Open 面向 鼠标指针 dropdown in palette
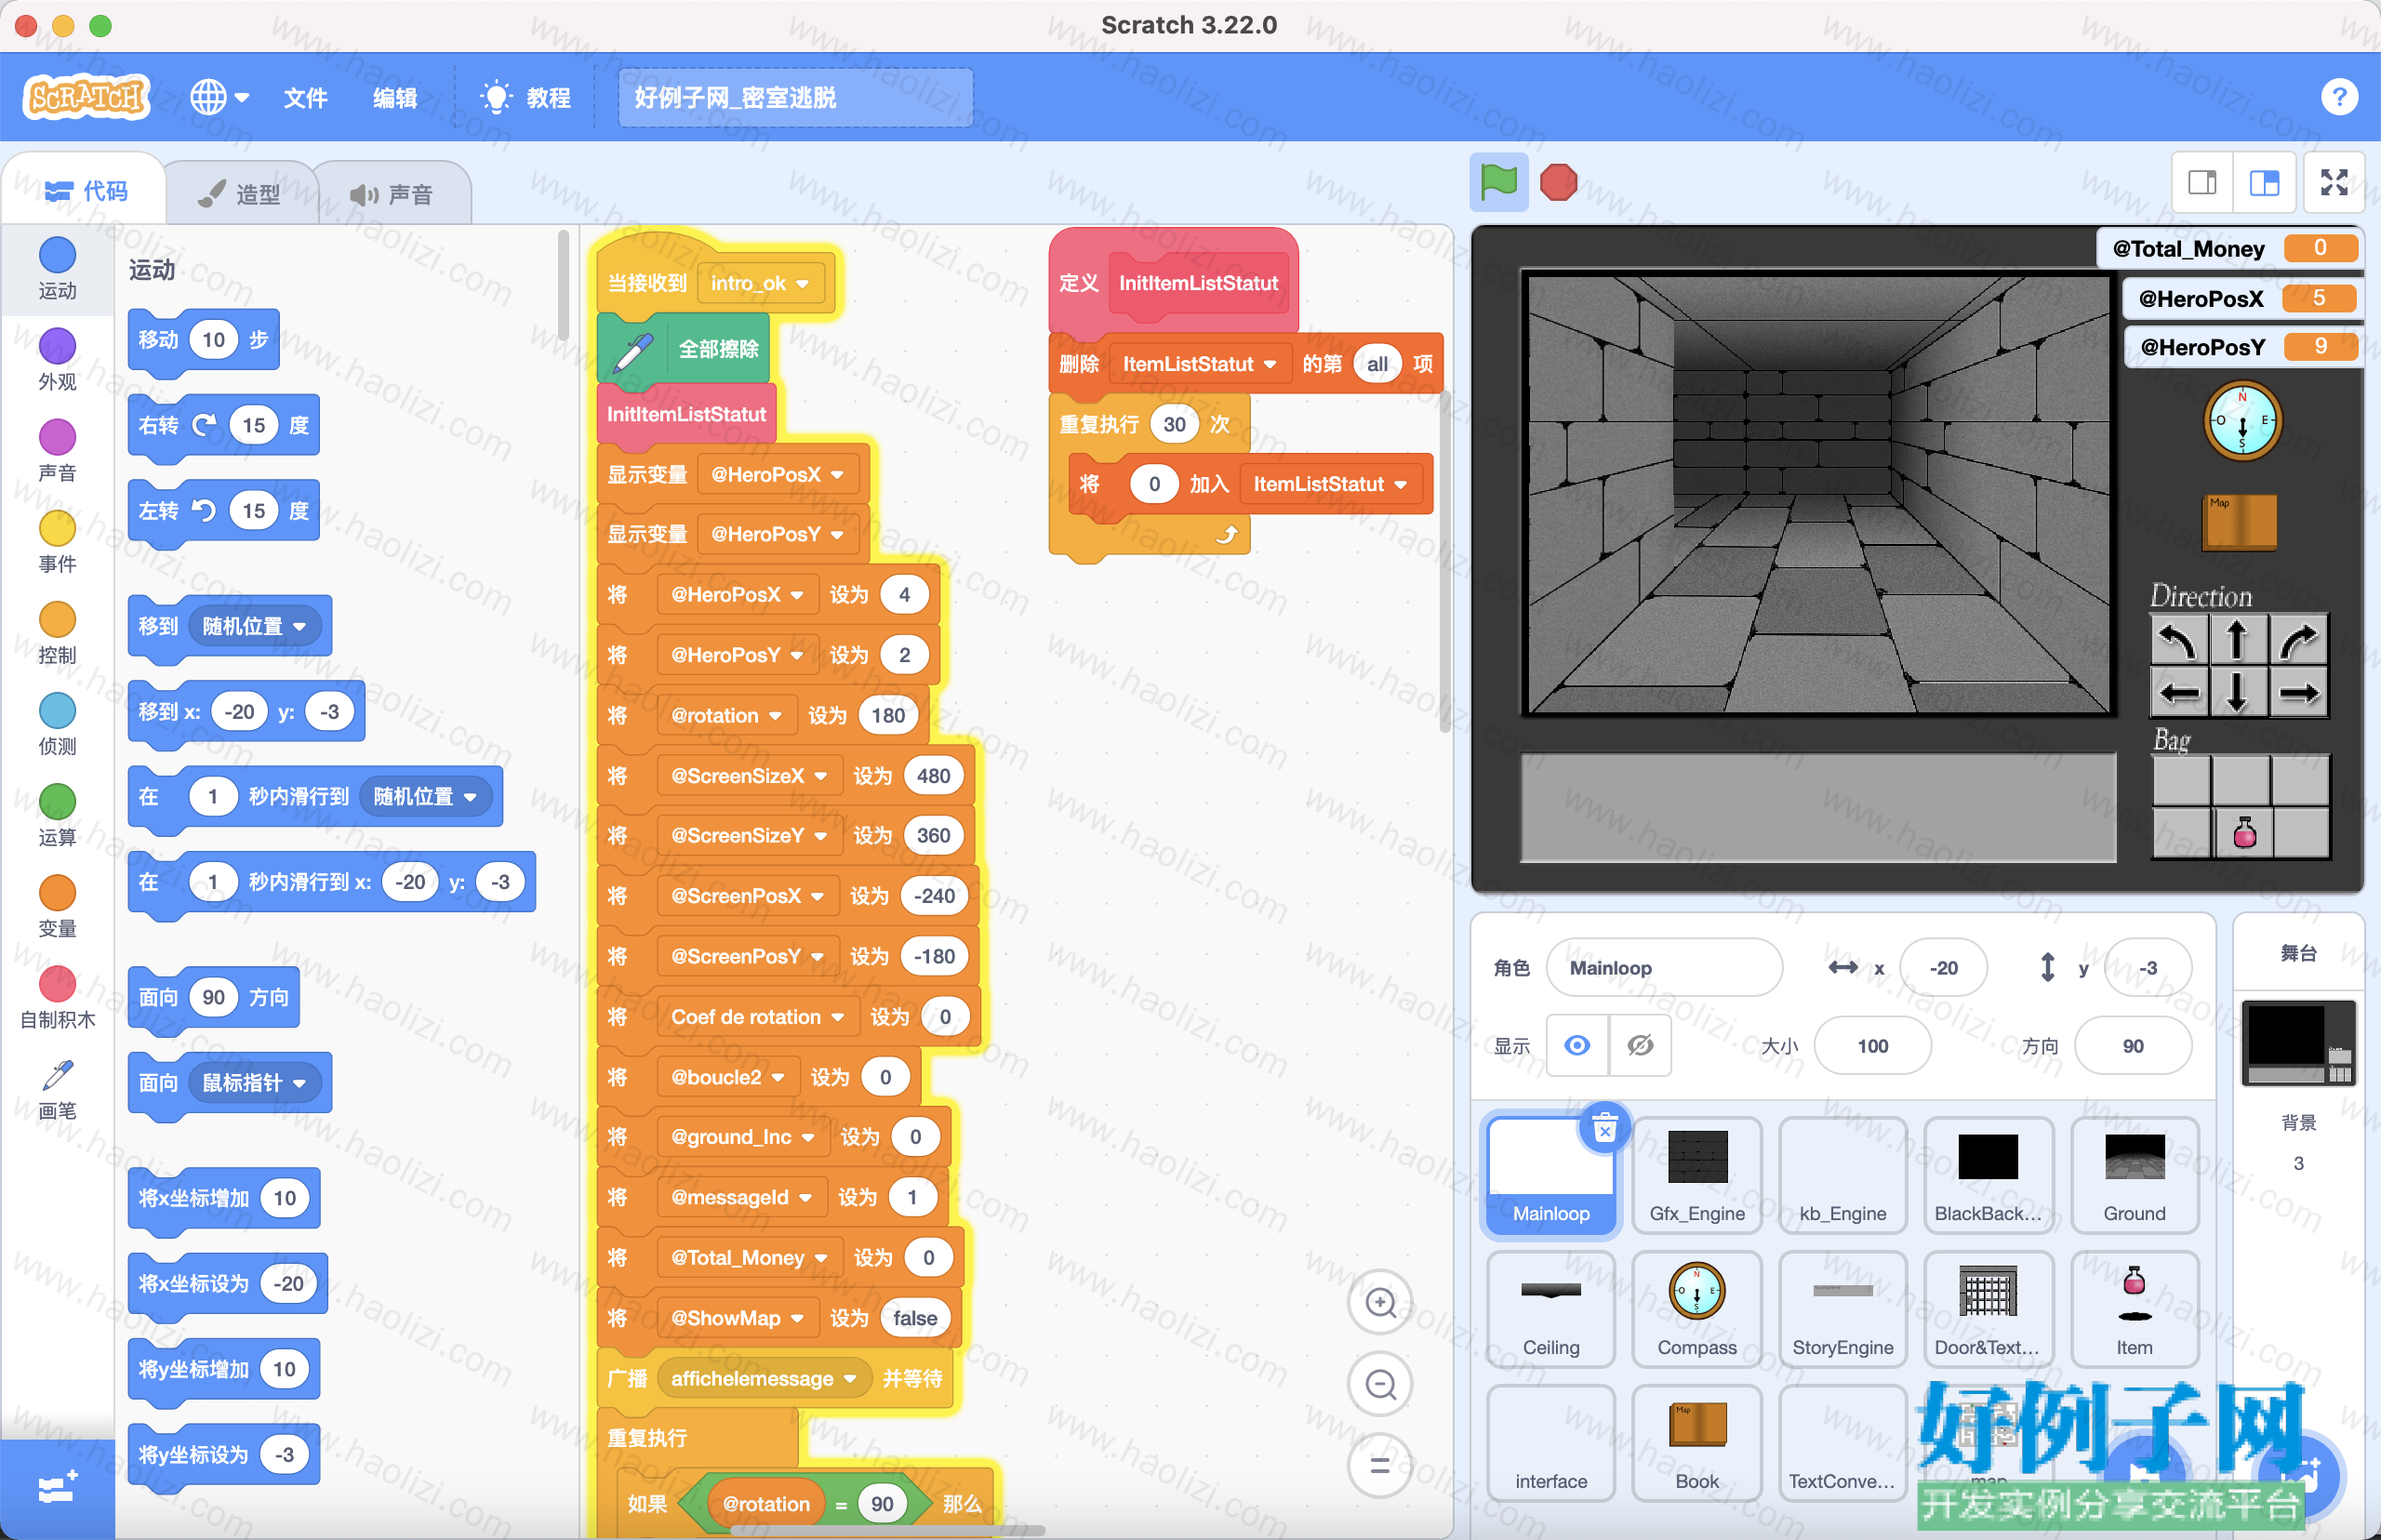This screenshot has width=2381, height=1540. click(x=254, y=1082)
